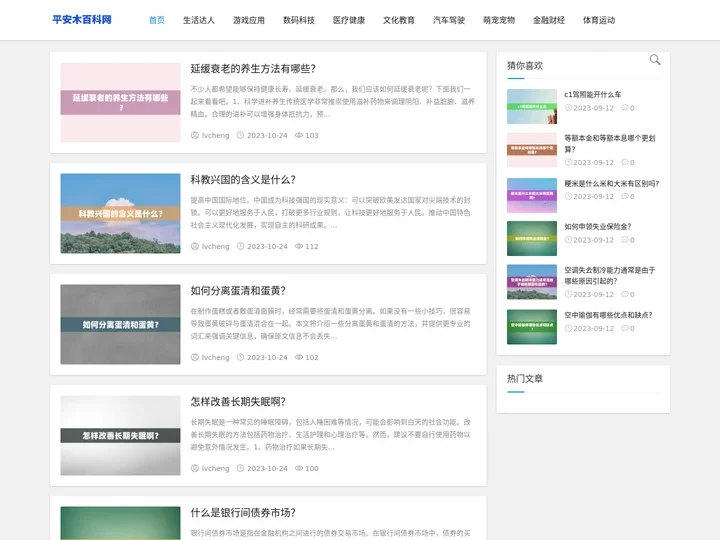Click the clock icon on 延缓衰老 article date
The height and width of the screenshot is (540, 720).
(x=240, y=135)
